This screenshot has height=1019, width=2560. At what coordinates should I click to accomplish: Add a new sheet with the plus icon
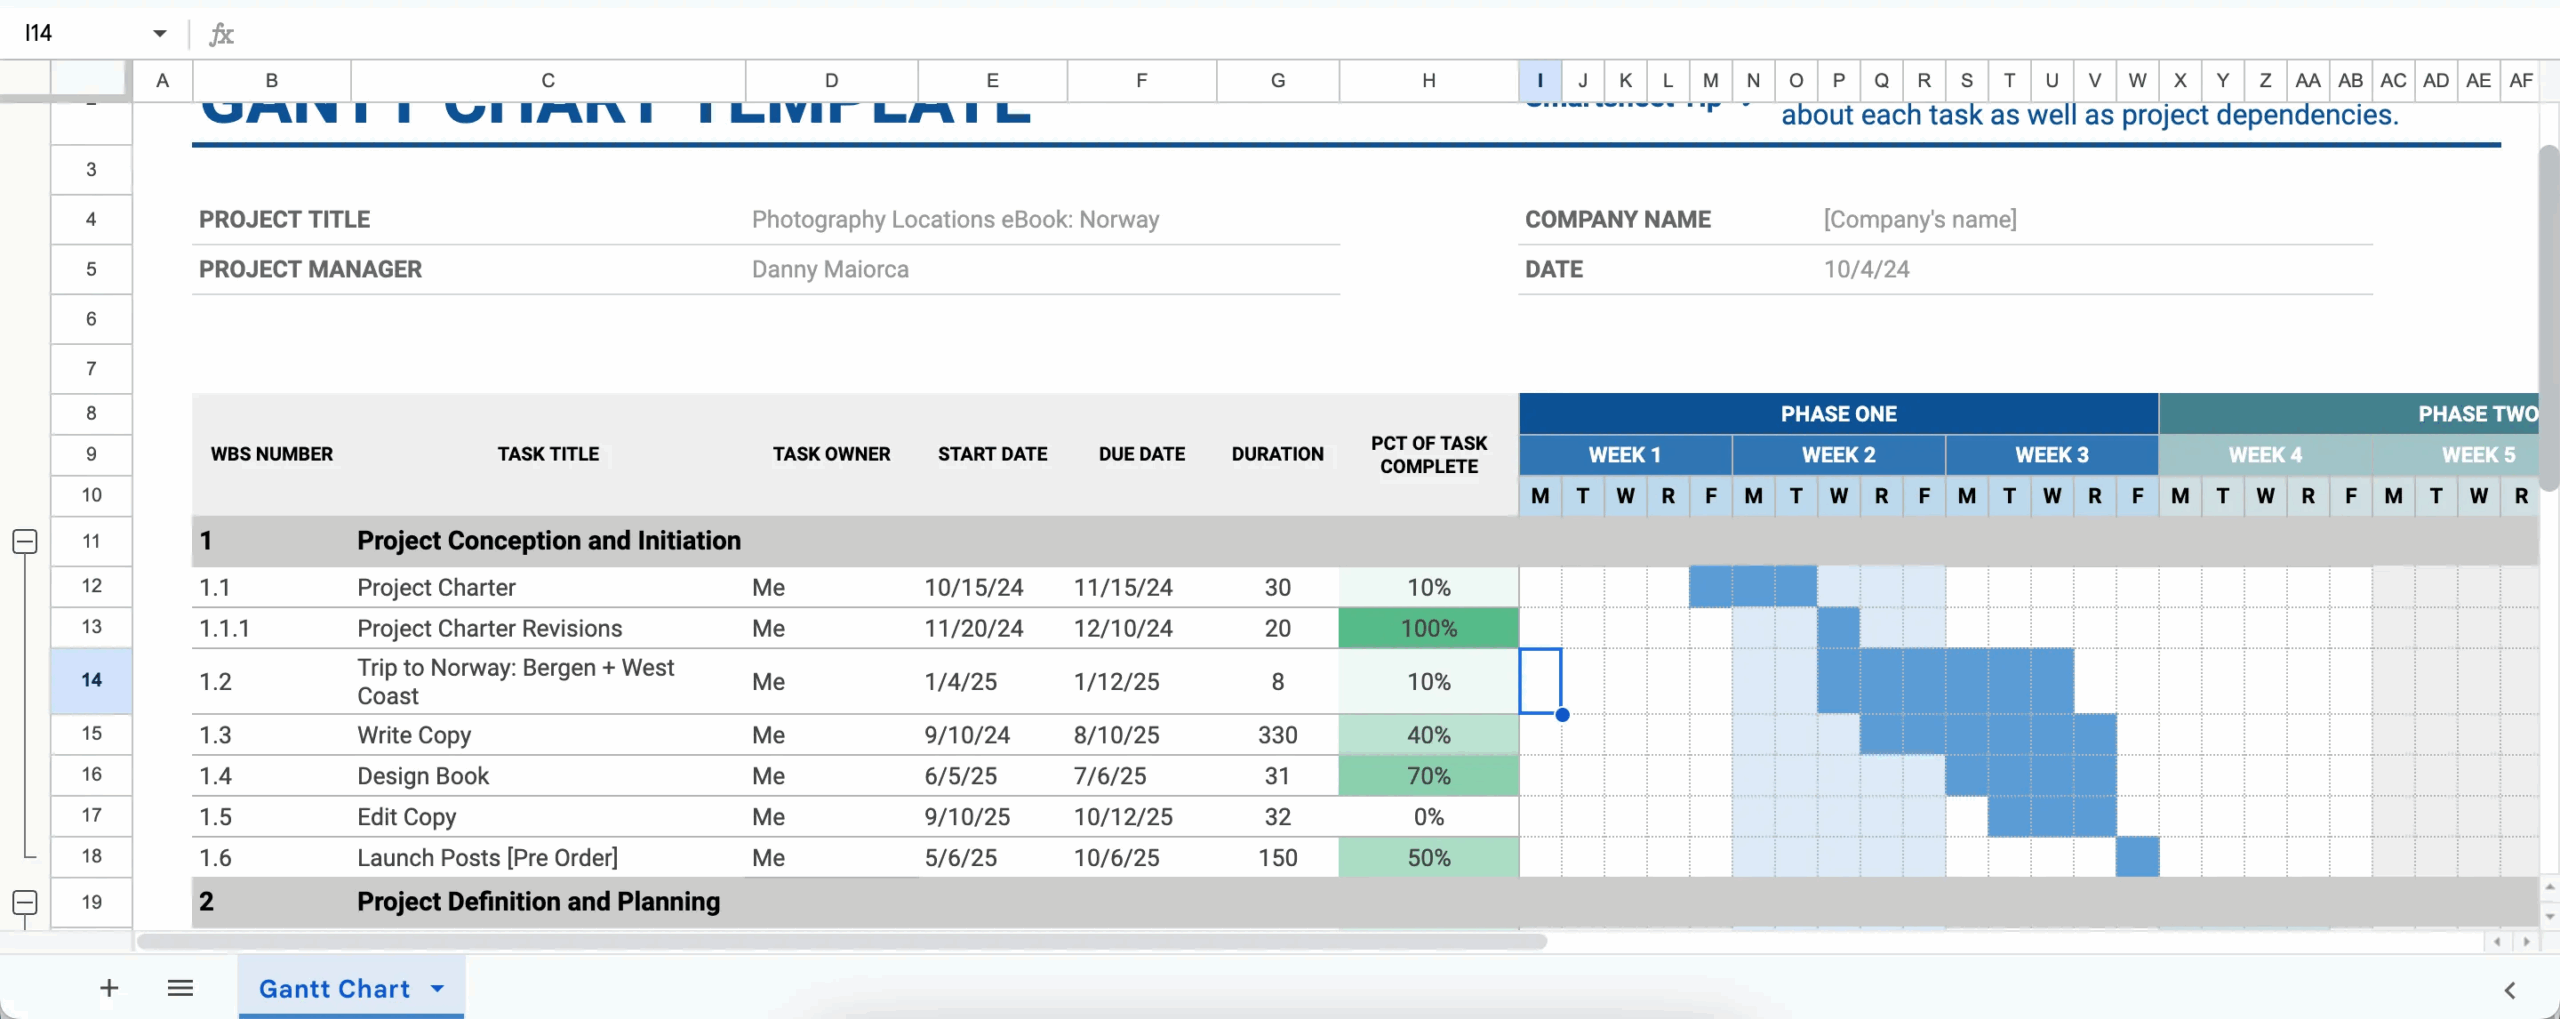tap(108, 987)
